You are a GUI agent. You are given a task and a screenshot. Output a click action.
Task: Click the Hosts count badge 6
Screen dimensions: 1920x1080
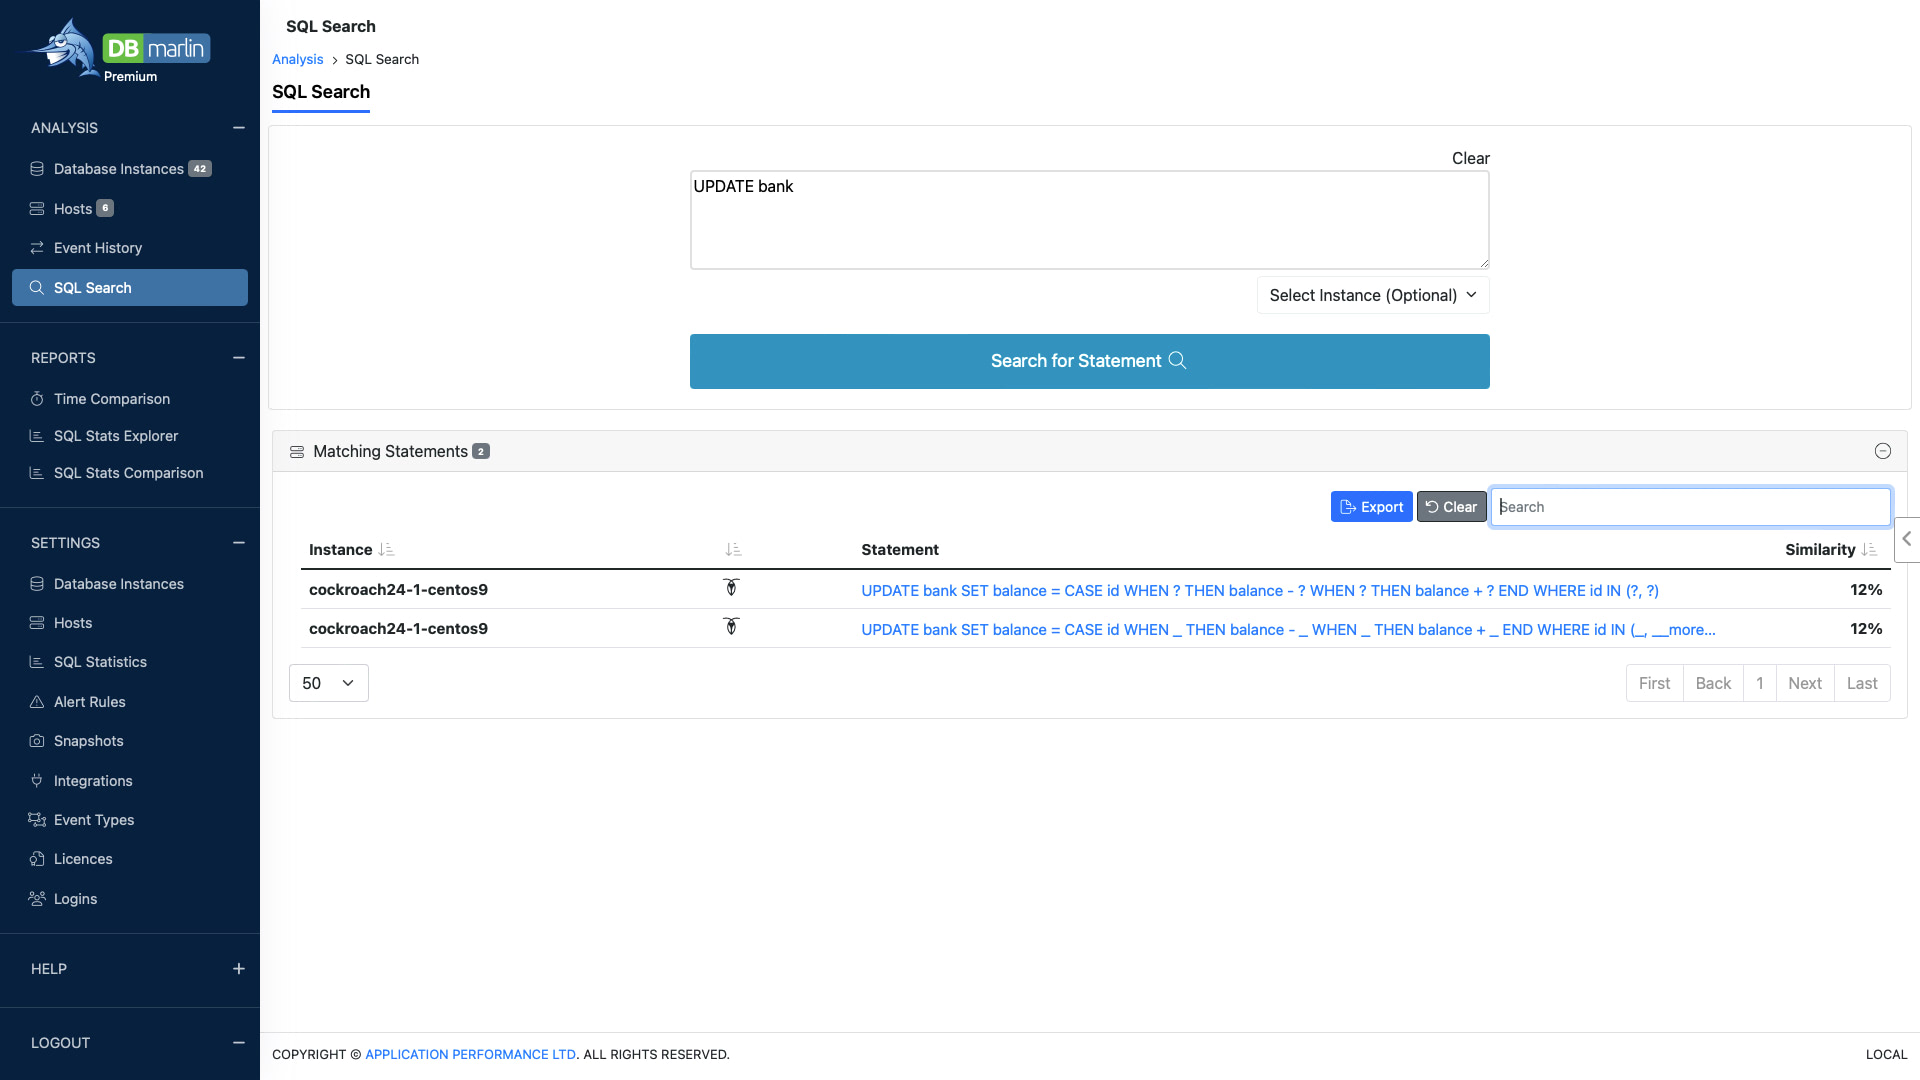click(x=105, y=209)
